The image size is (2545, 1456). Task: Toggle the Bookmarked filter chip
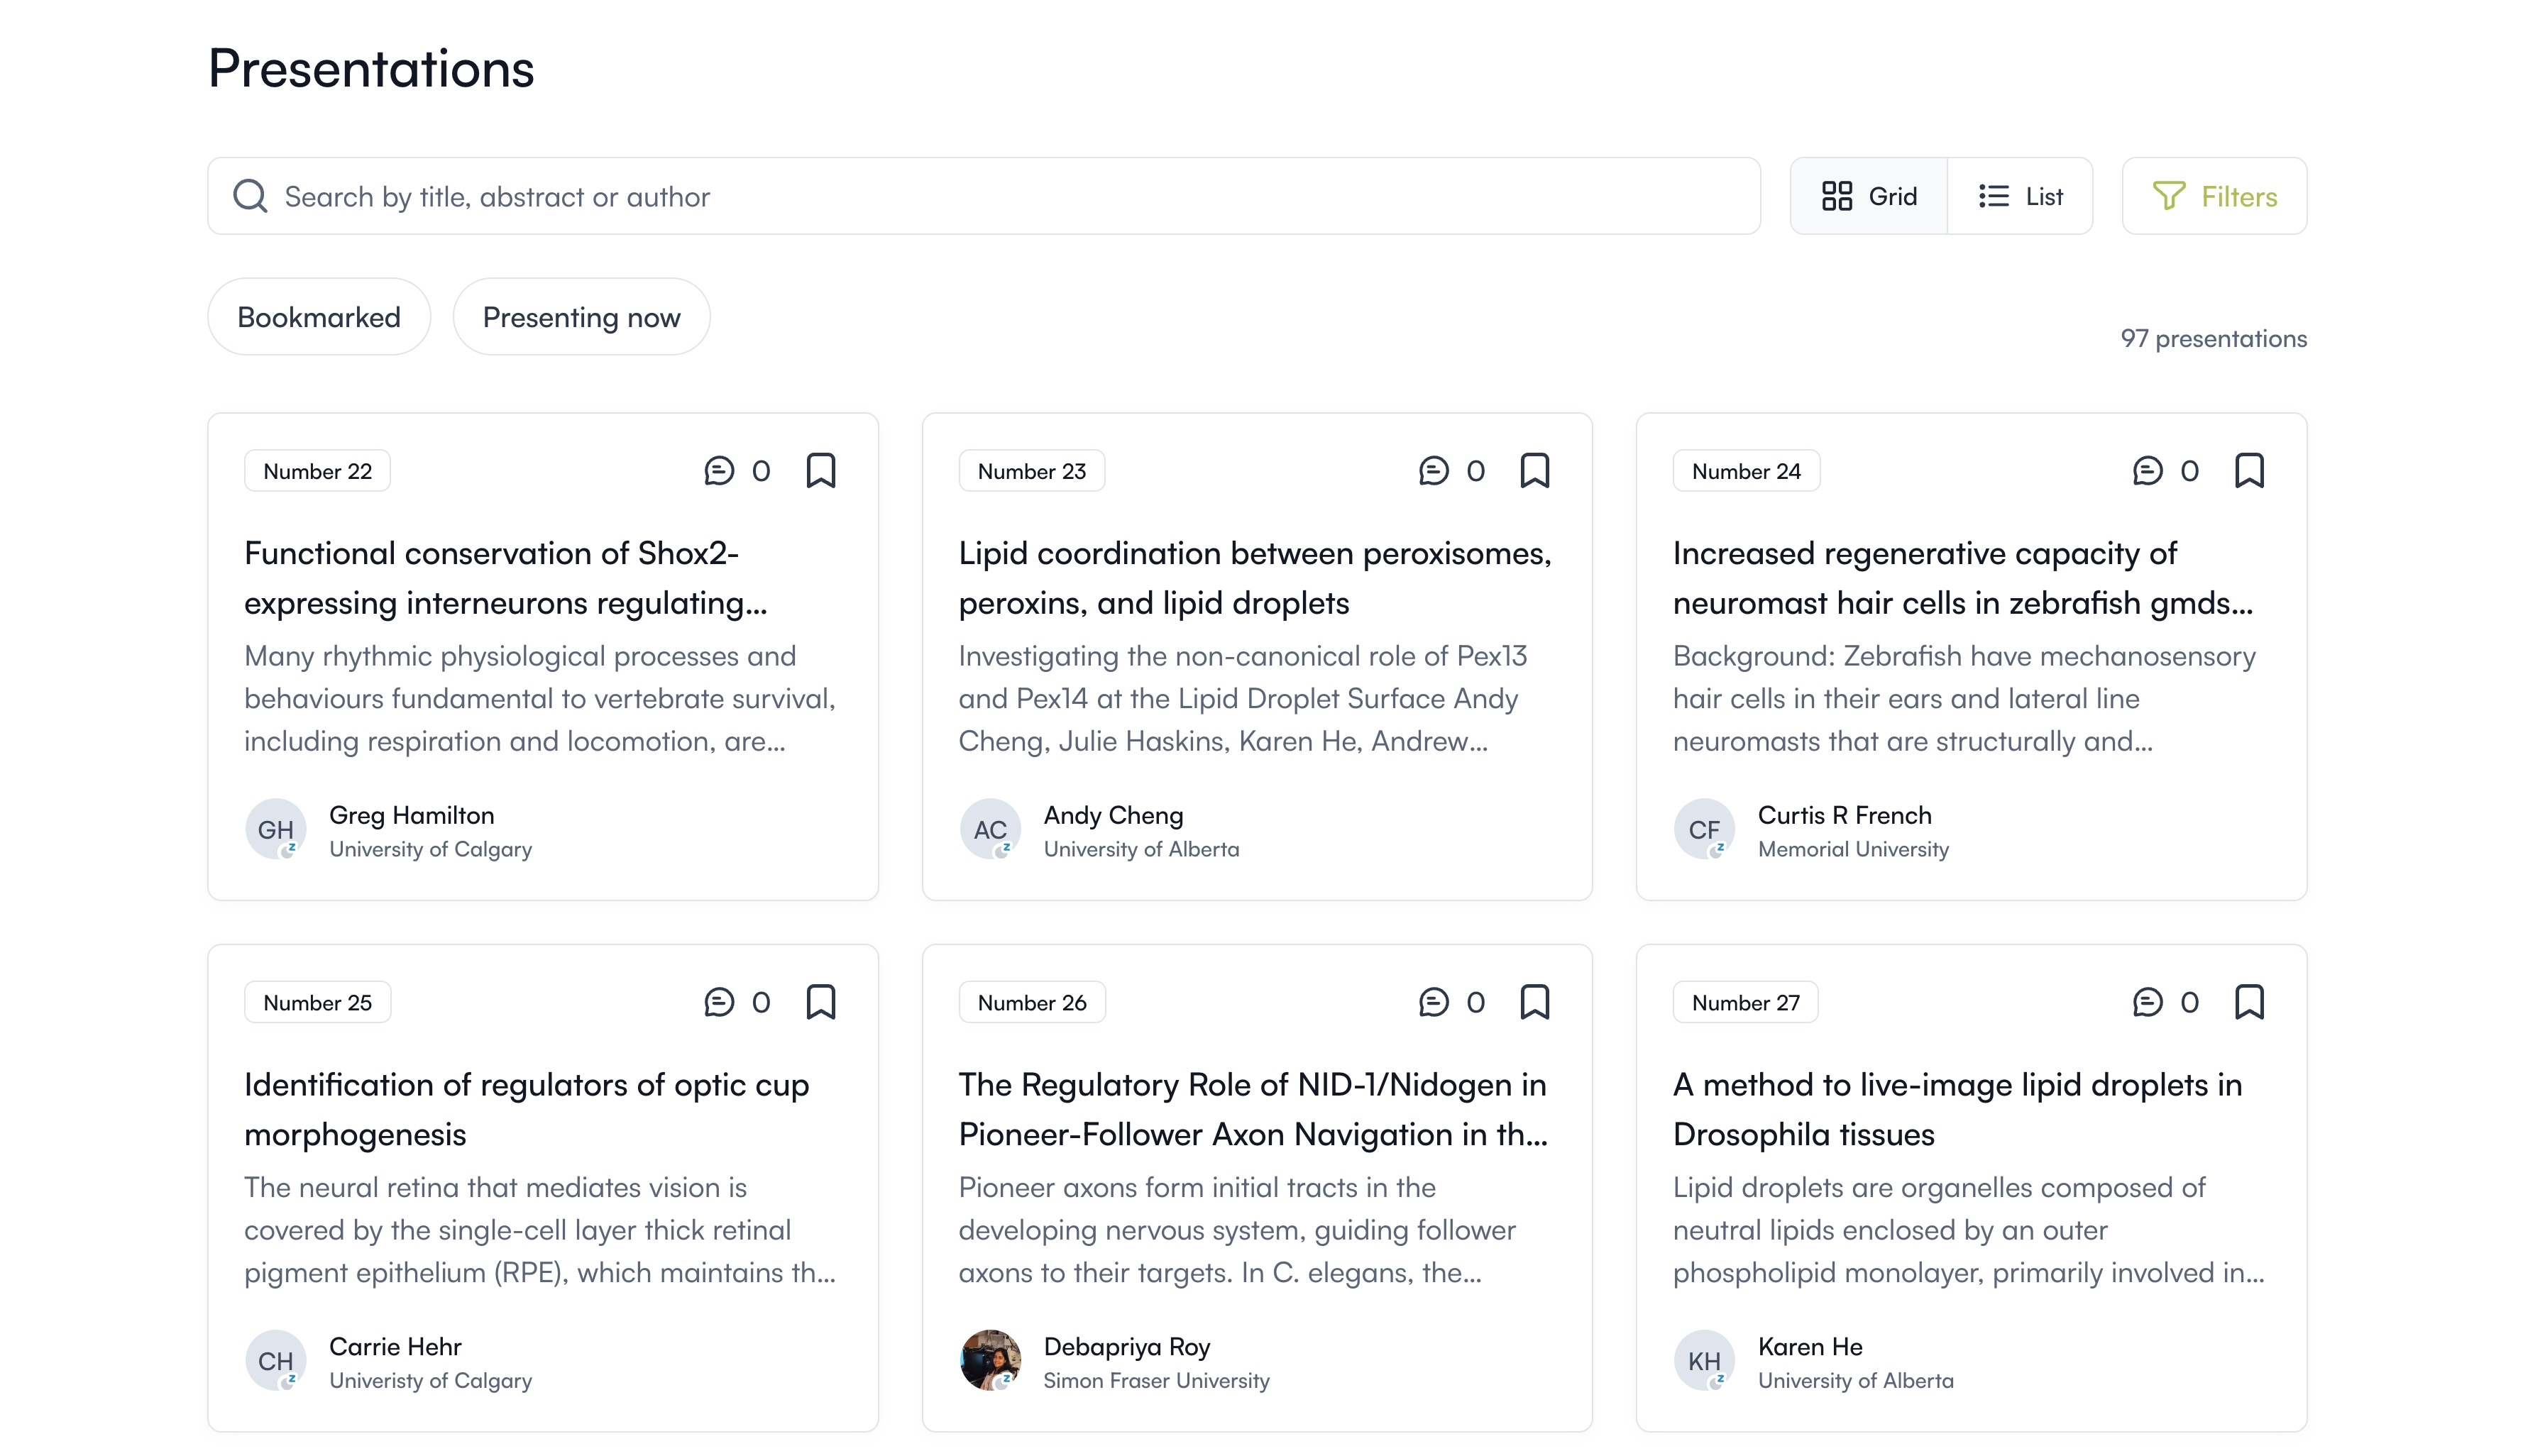pos(319,317)
